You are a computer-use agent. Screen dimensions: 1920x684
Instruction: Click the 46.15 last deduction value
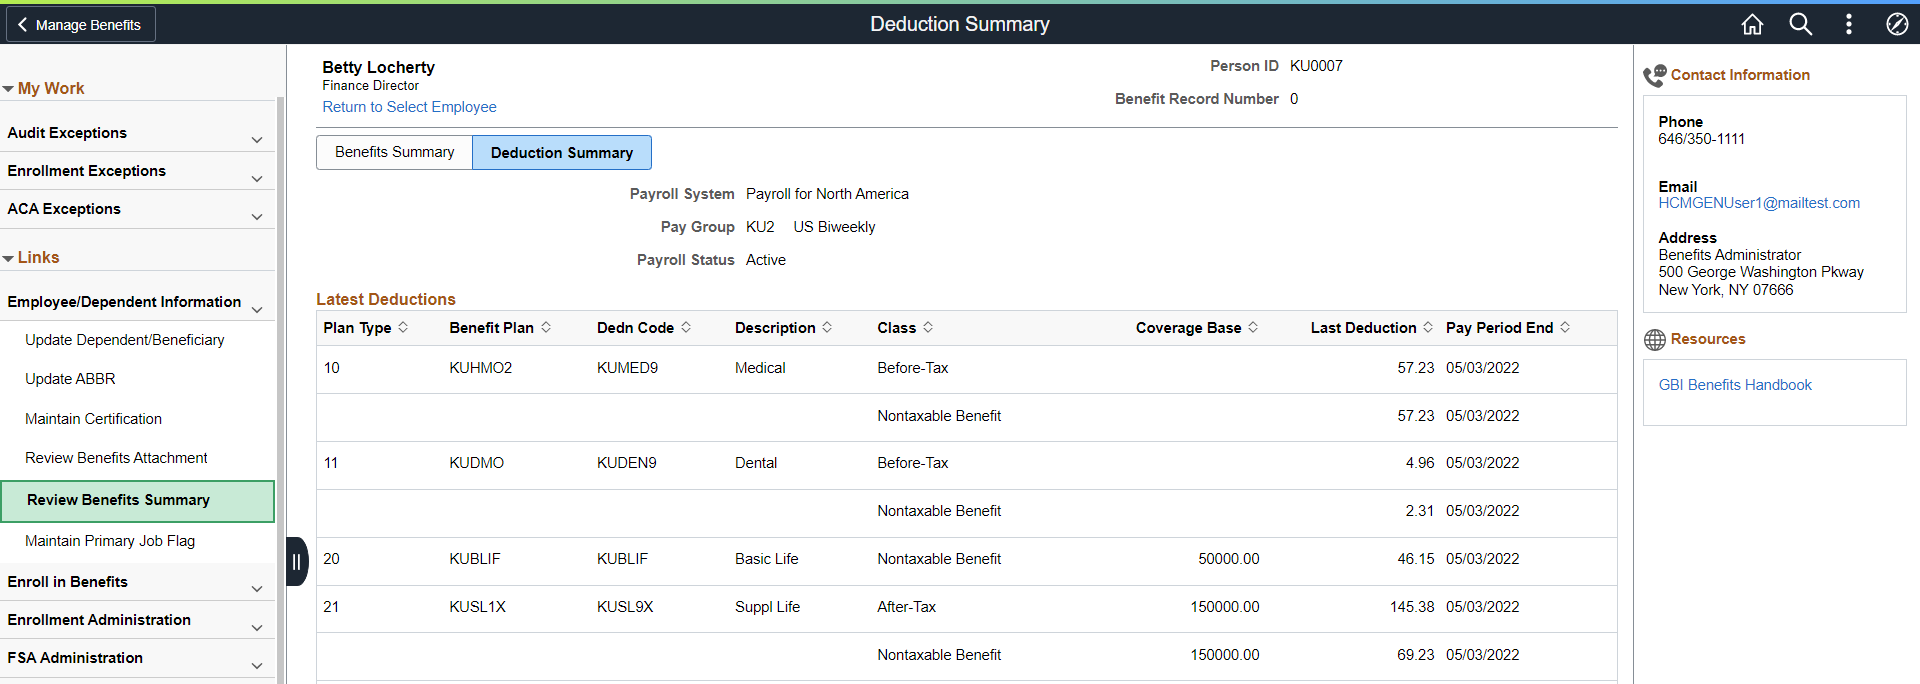pos(1416,559)
